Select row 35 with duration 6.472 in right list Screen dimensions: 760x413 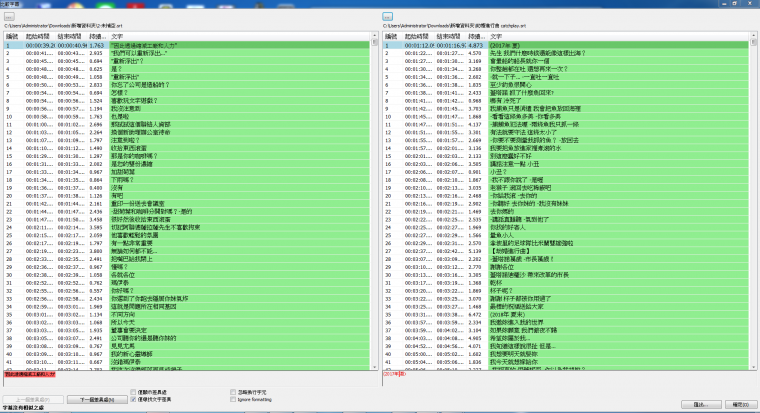(566, 315)
